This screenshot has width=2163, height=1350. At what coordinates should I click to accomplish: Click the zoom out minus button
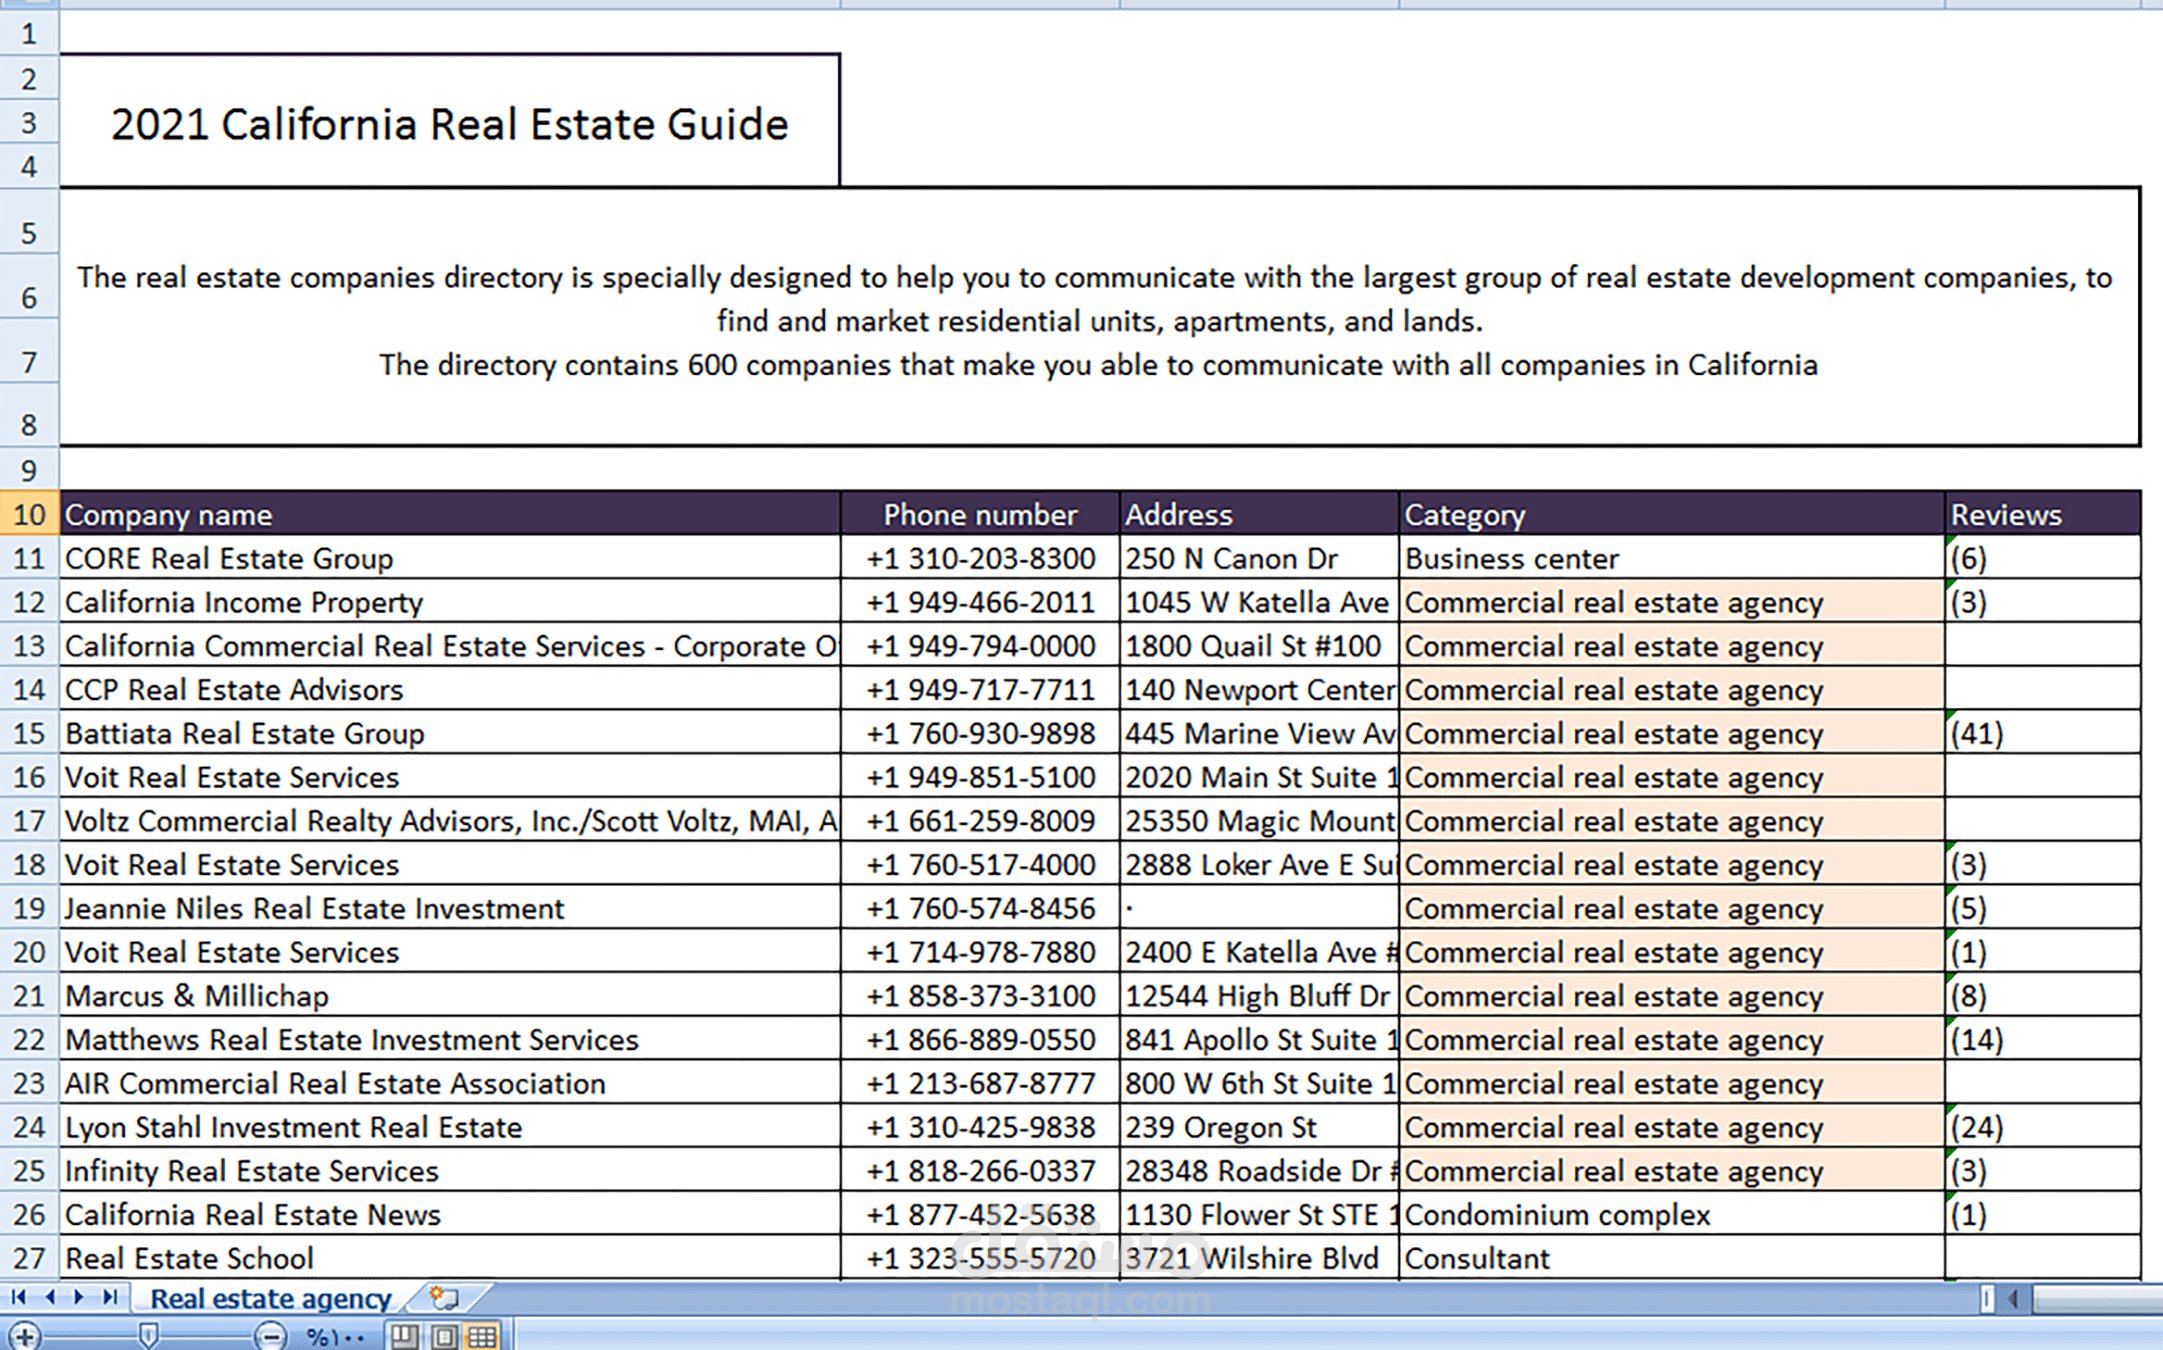(270, 1336)
